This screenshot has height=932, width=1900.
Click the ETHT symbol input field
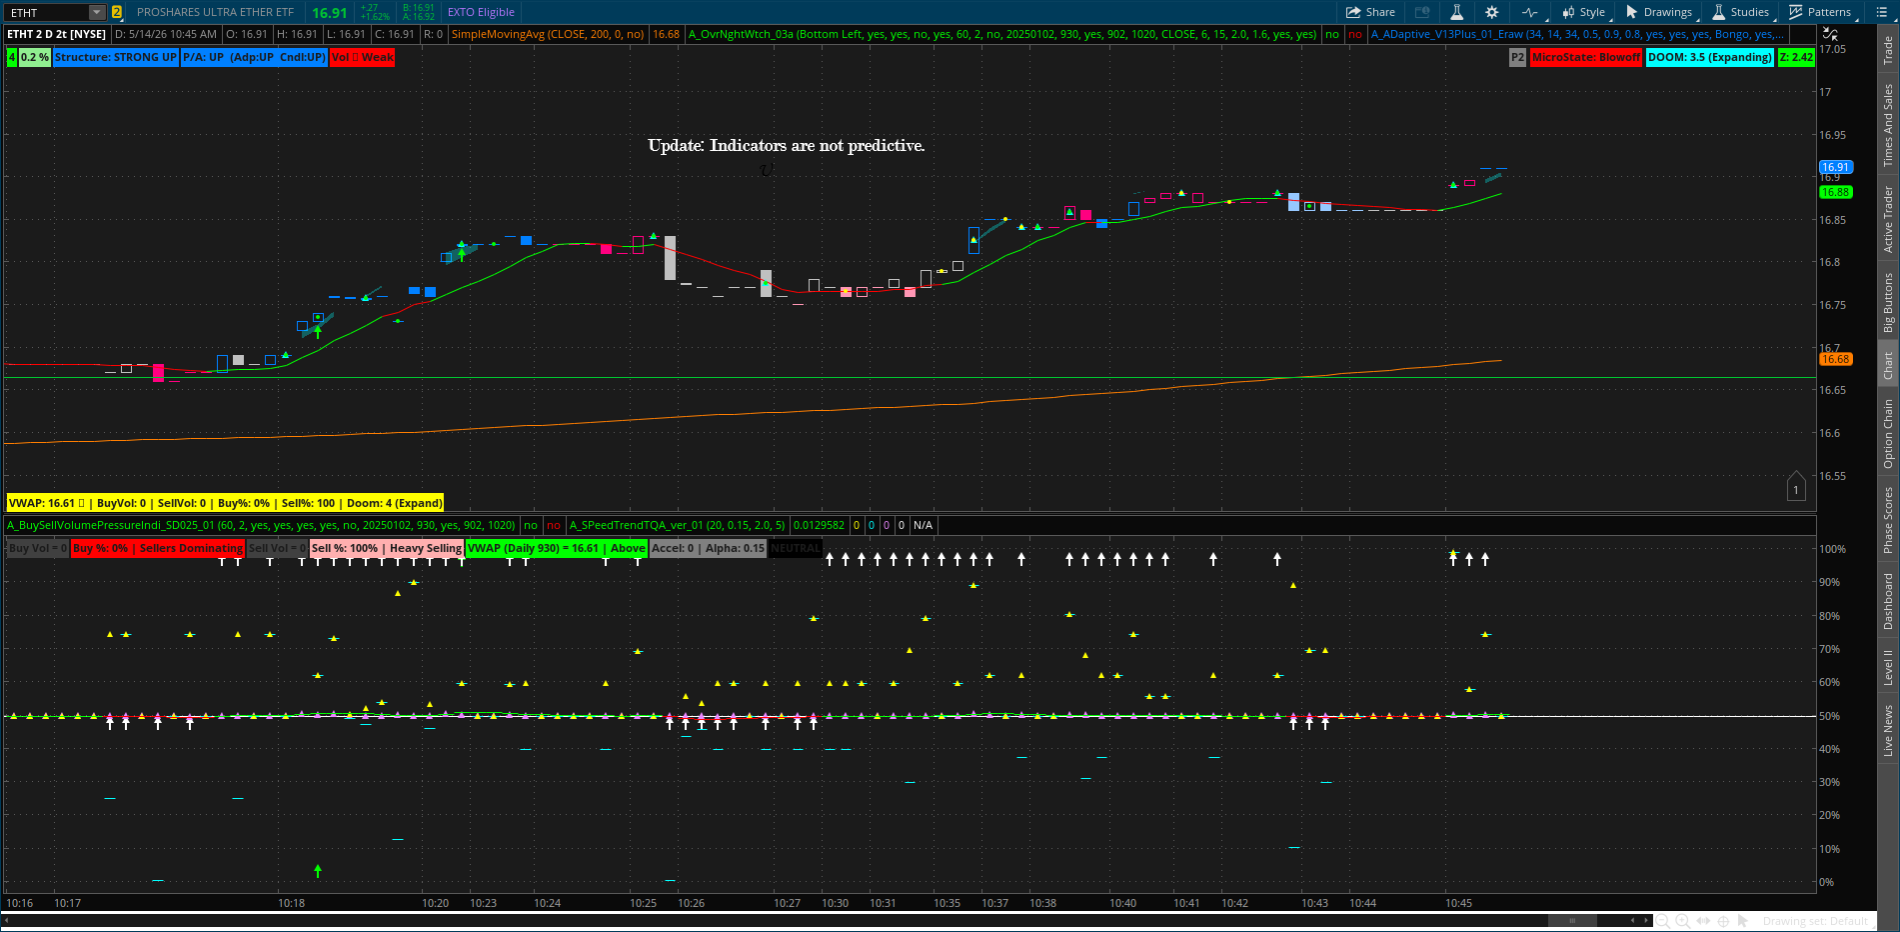click(47, 12)
